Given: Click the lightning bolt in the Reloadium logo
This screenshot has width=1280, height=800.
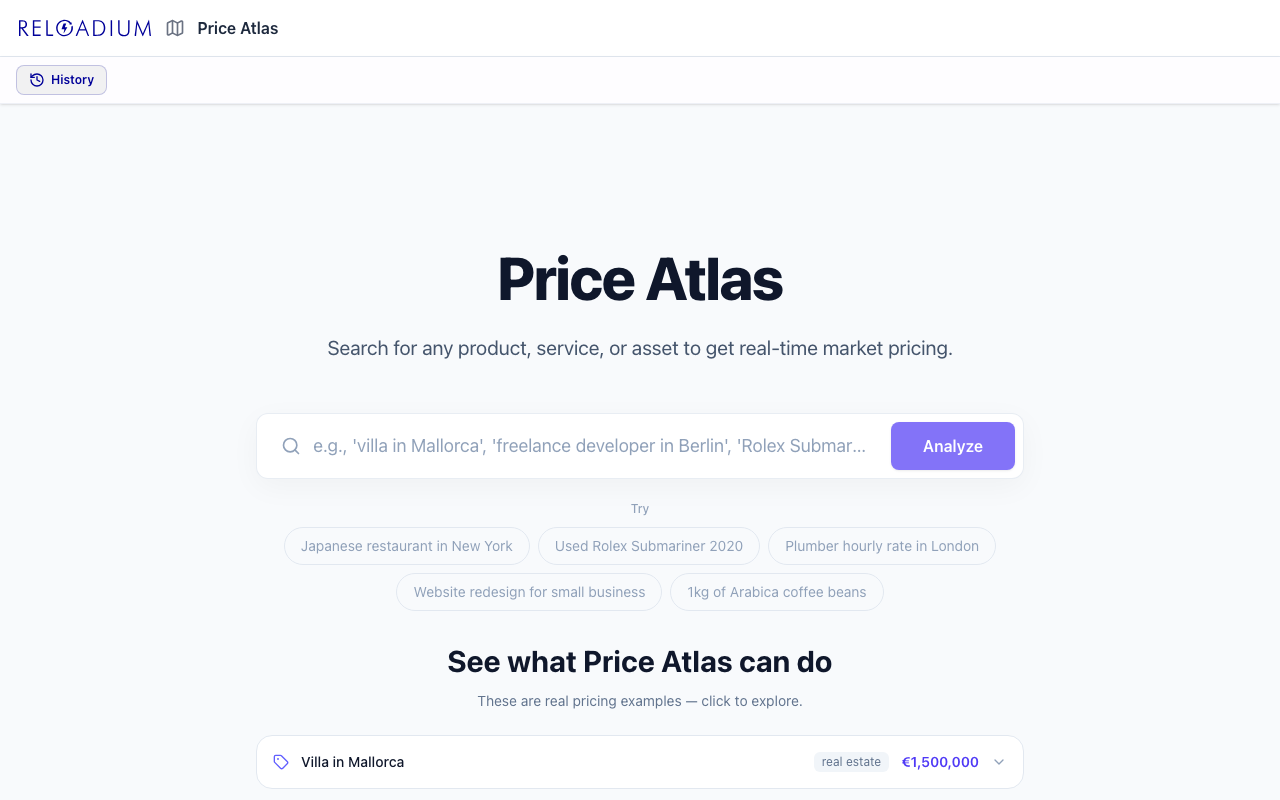Looking at the screenshot, I should coord(64,28).
